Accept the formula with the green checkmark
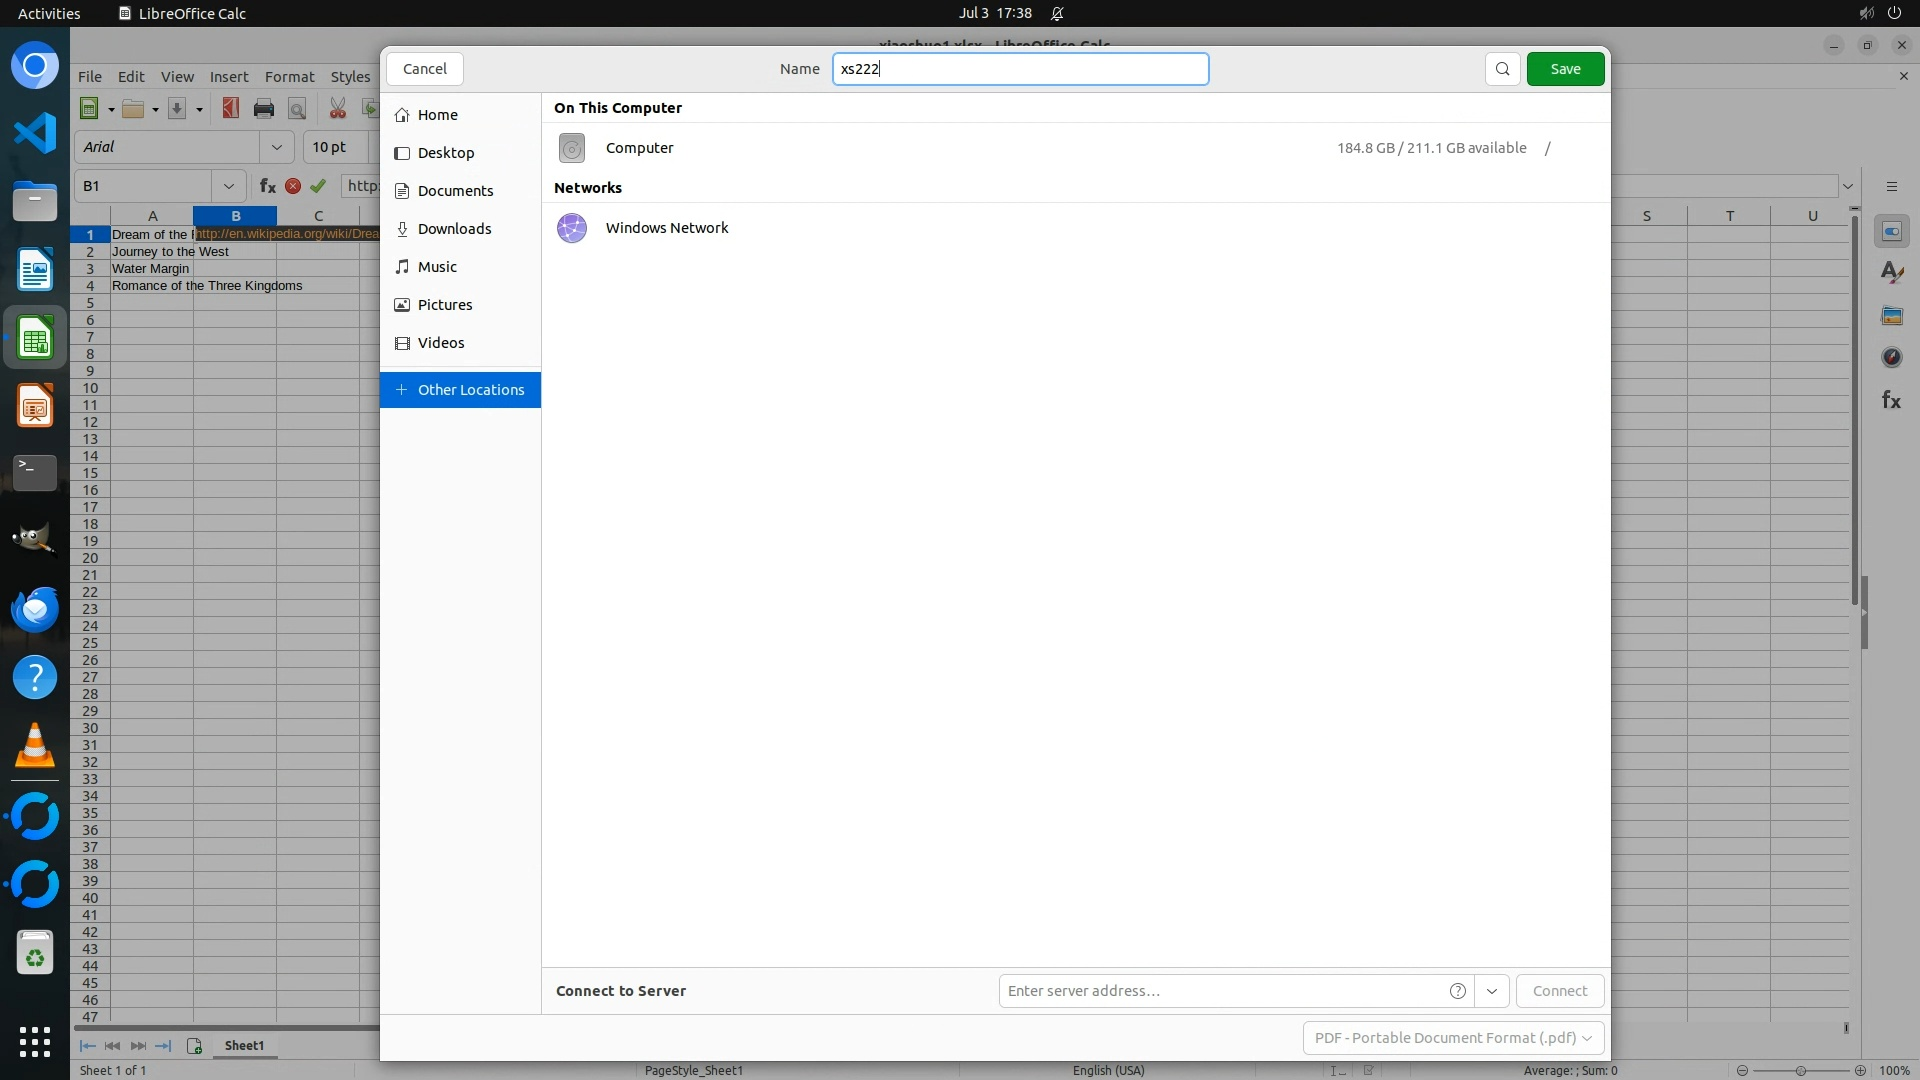Viewport: 1920px width, 1080px height. coord(318,186)
